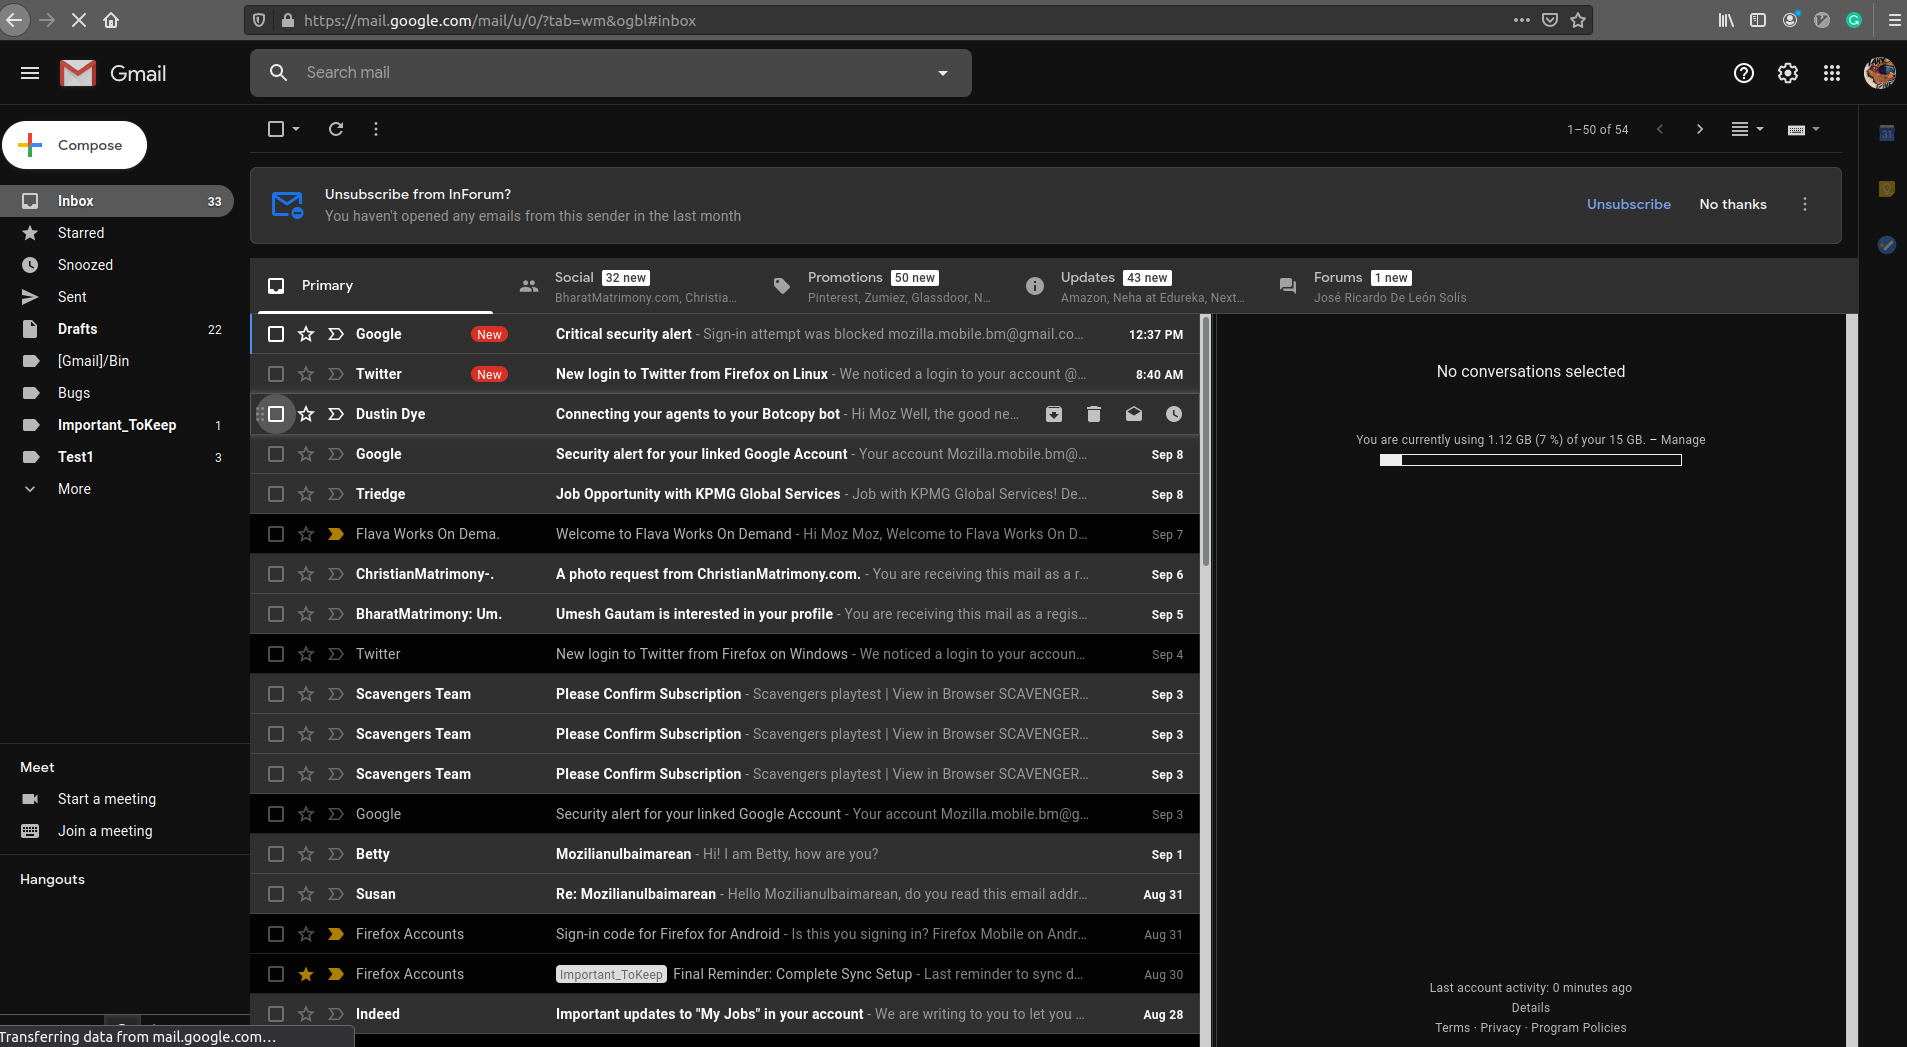The width and height of the screenshot is (1907, 1047).
Task: Open the select-all messages dropdown
Action: pos(294,128)
